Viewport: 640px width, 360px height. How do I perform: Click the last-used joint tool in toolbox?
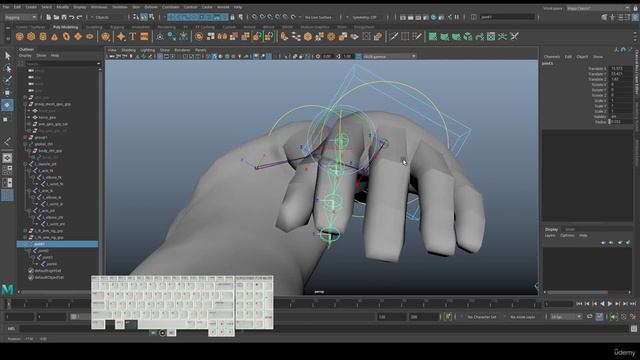[7, 142]
